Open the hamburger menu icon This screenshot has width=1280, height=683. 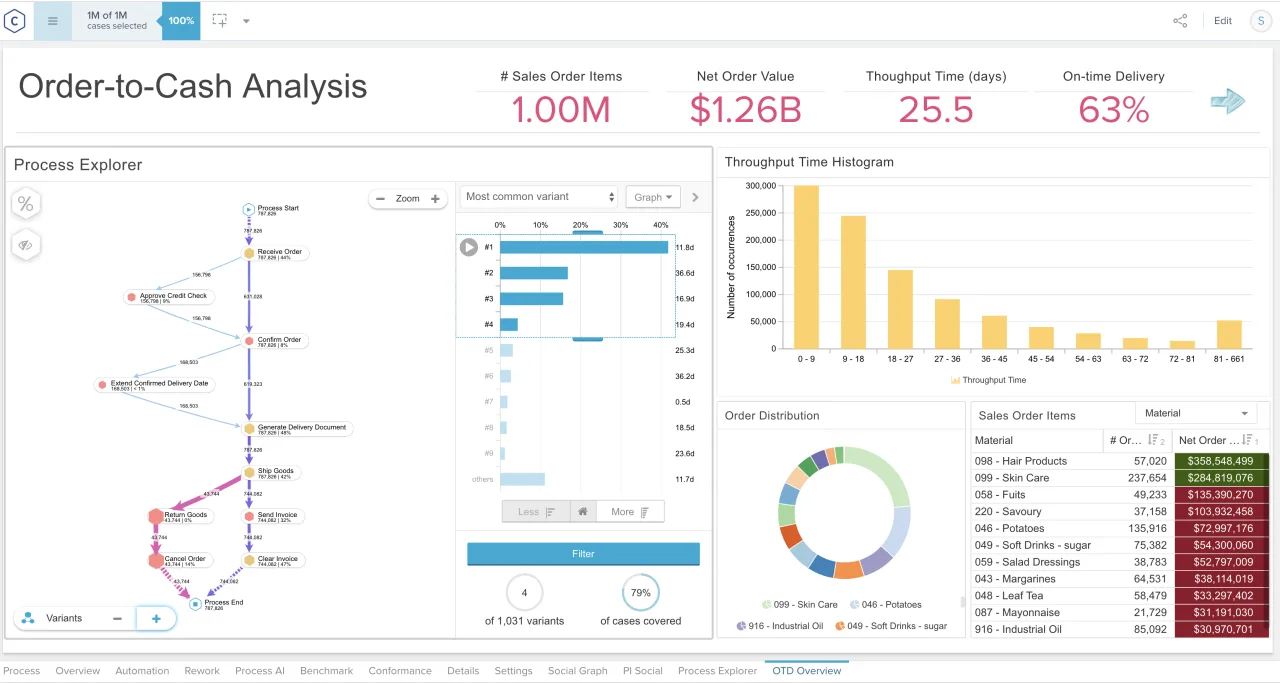point(52,20)
